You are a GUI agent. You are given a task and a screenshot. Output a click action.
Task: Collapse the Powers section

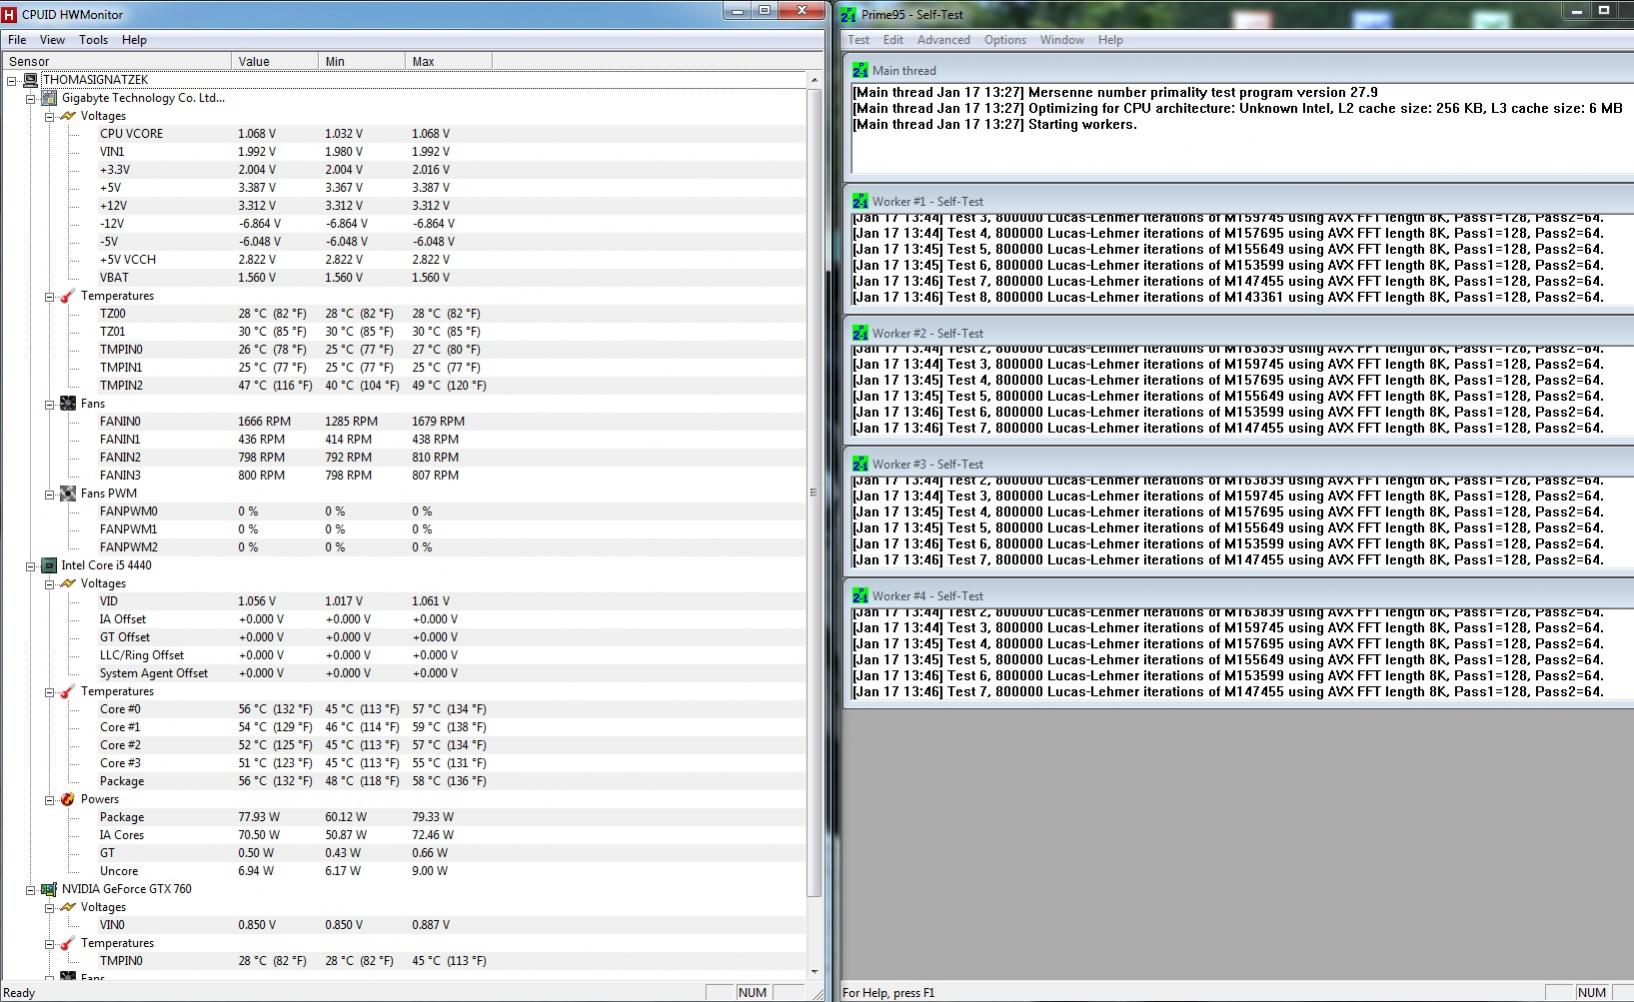(48, 800)
